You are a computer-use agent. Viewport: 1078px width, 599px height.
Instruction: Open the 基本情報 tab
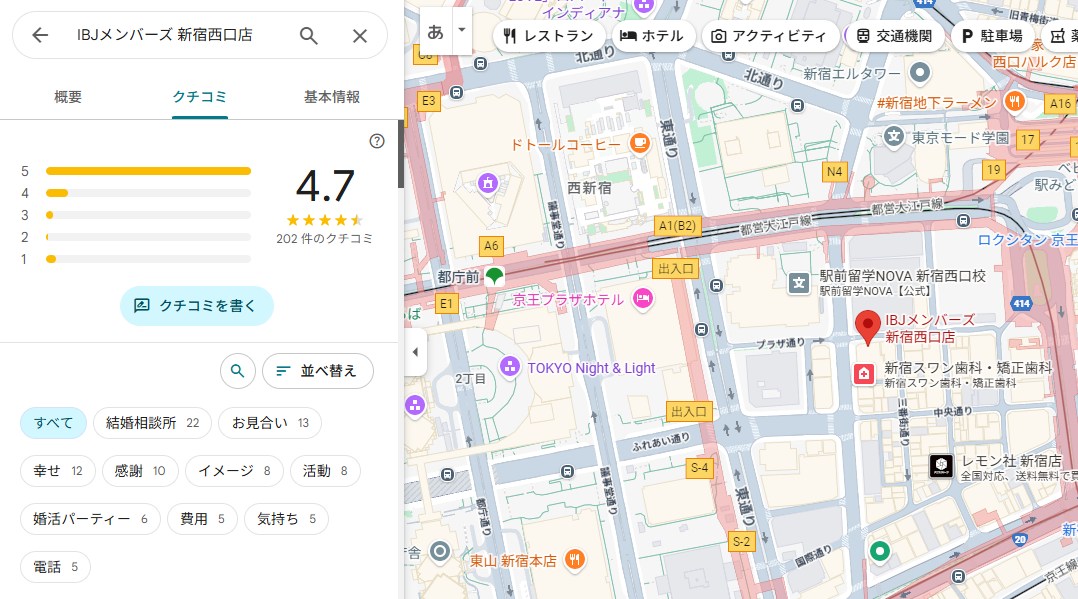331,97
